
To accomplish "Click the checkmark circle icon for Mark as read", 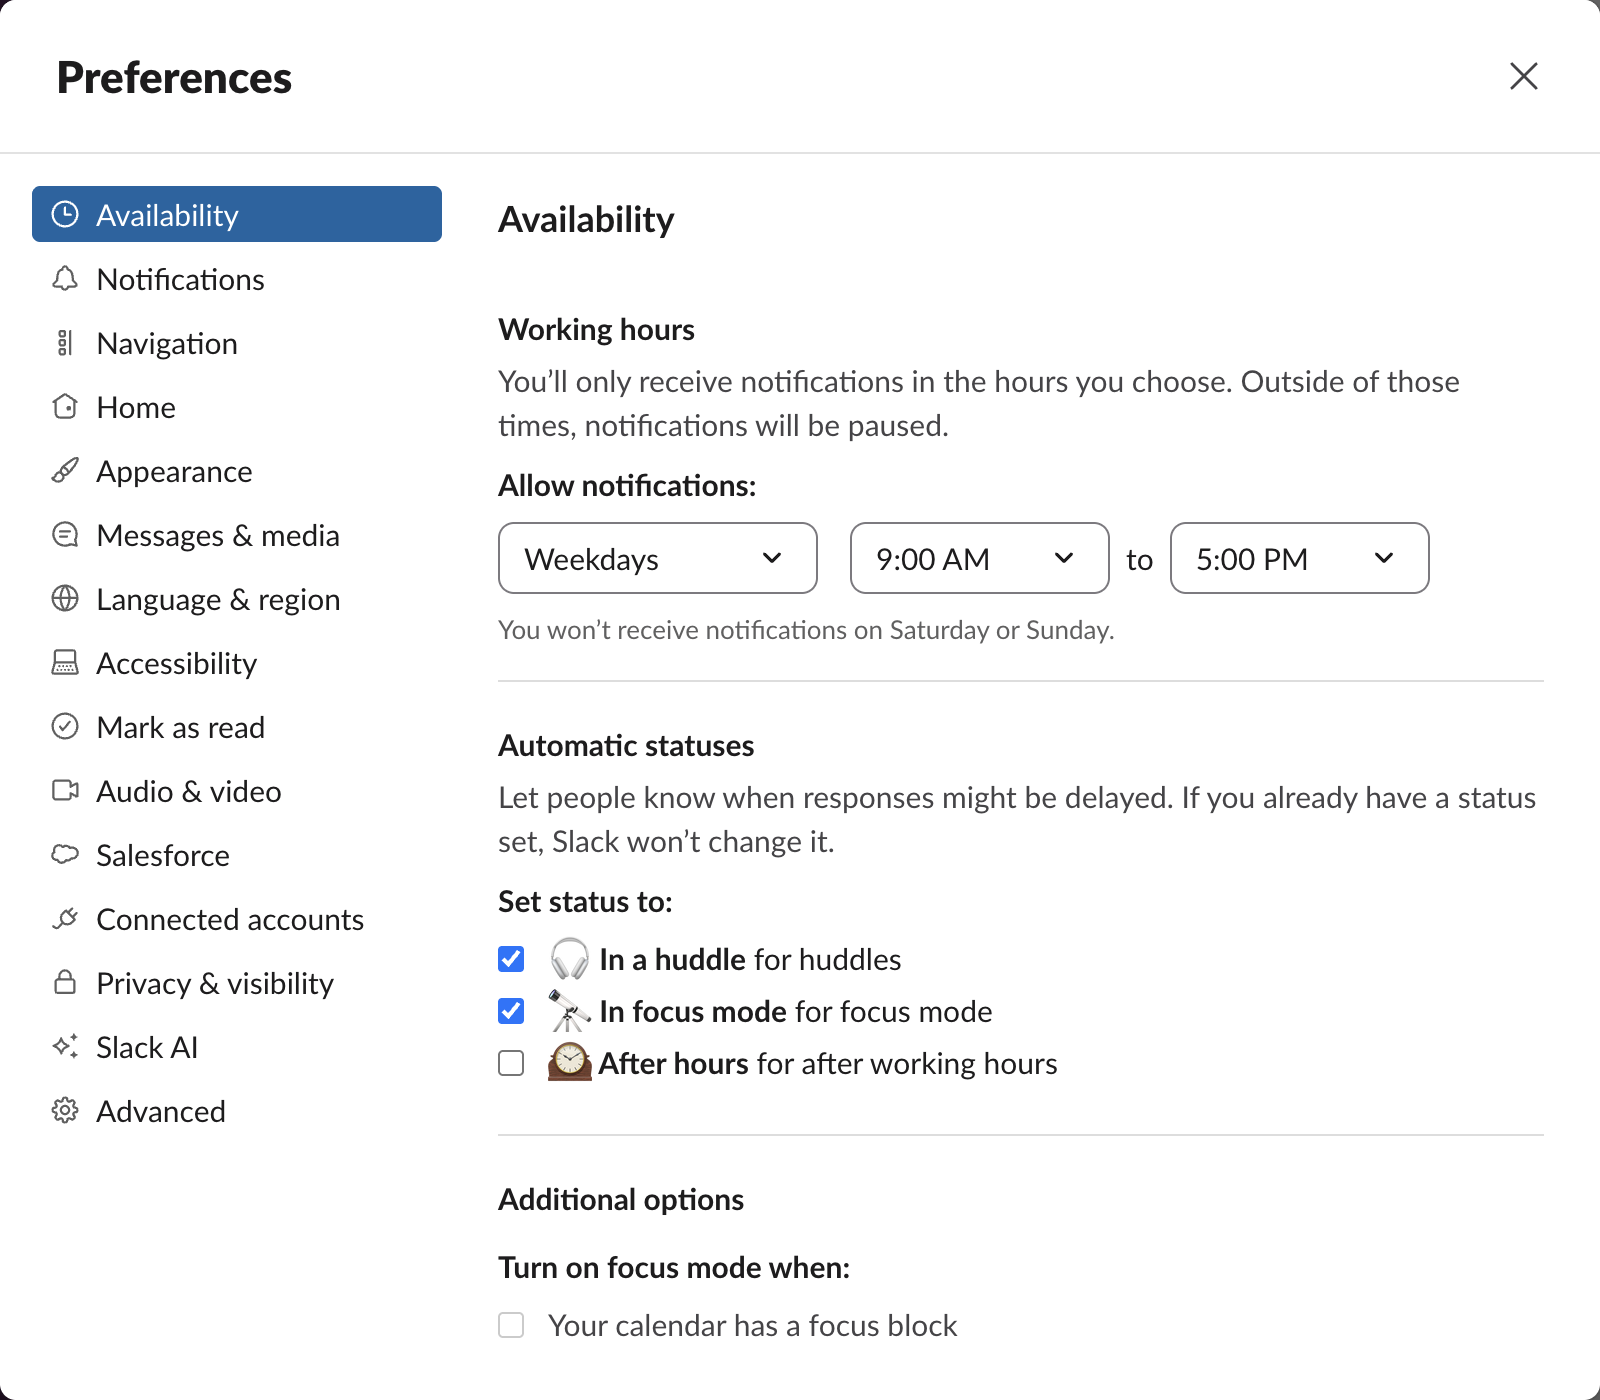I will tap(65, 726).
